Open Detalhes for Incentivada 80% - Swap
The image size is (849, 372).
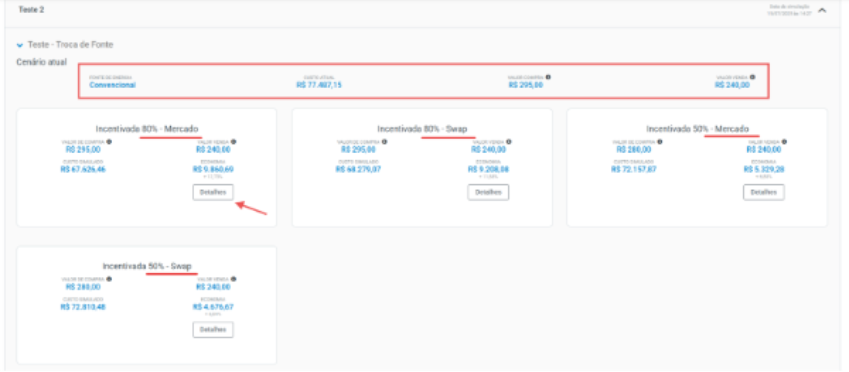(x=488, y=192)
